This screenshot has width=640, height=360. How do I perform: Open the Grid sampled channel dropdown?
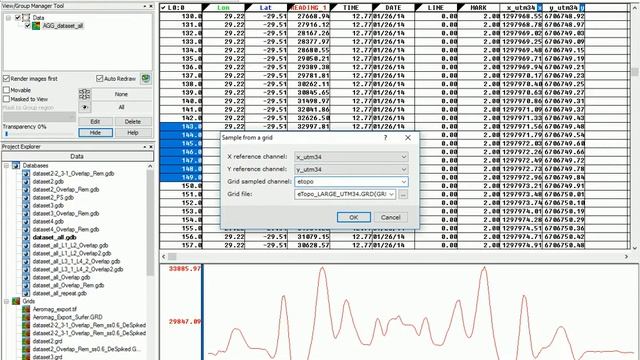tap(403, 182)
